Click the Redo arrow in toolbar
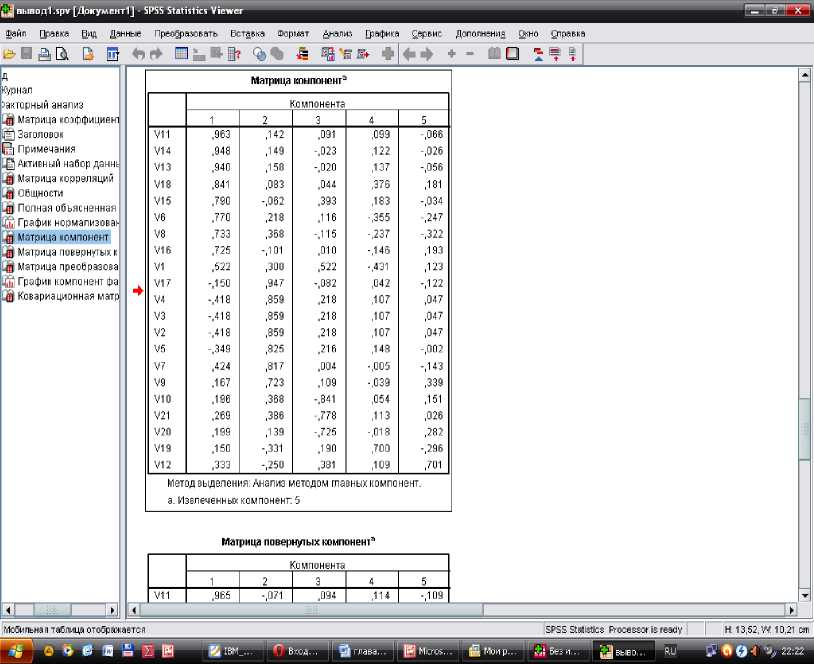The height and width of the screenshot is (664, 814). (157, 53)
